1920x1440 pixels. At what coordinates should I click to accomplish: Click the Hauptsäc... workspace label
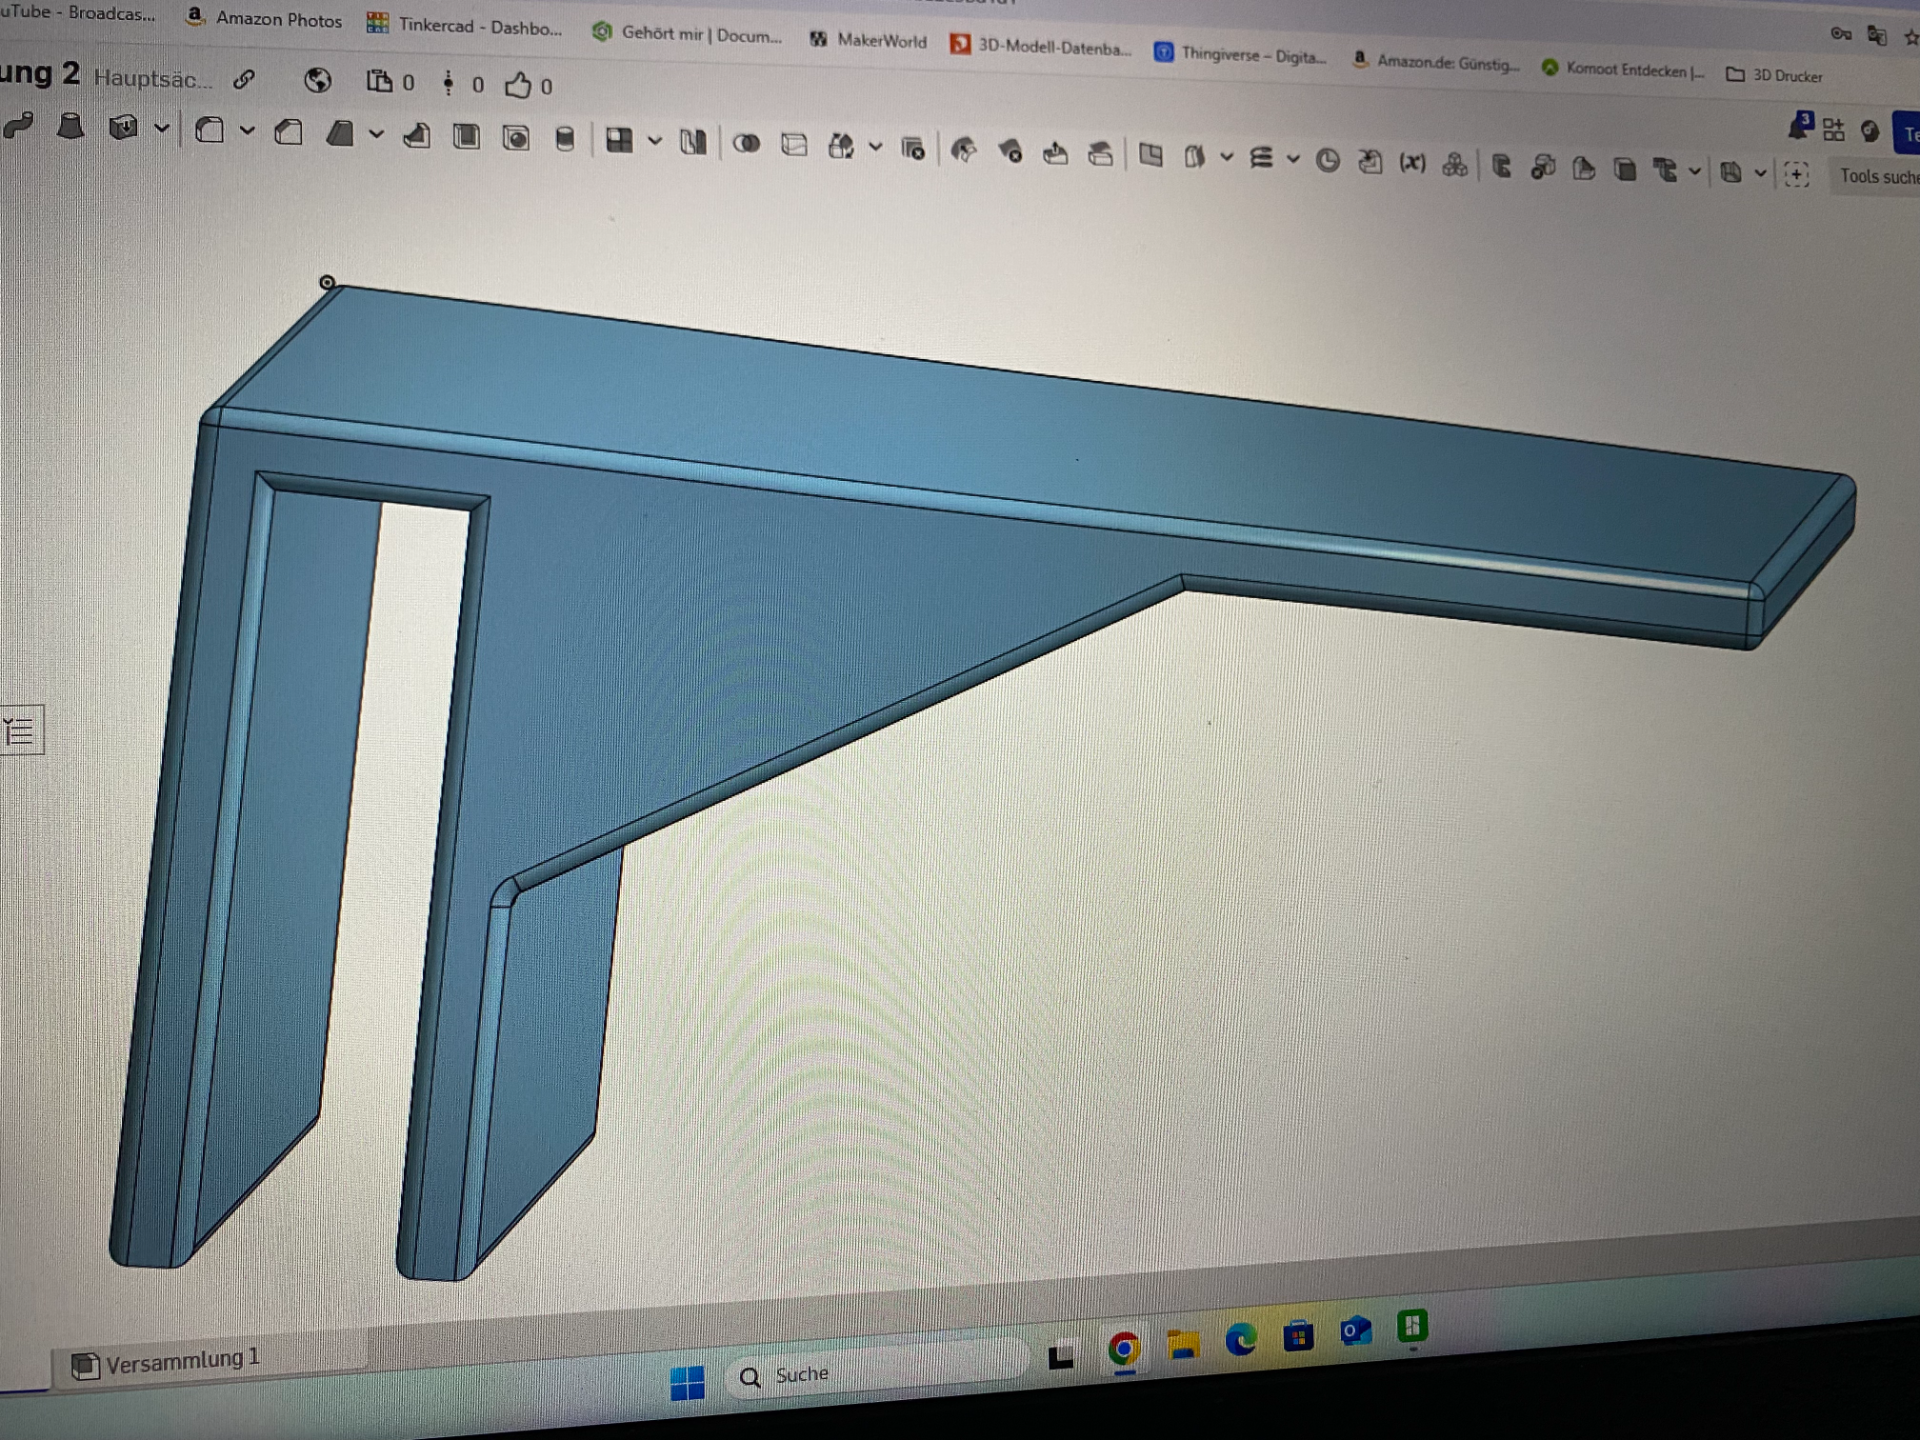click(152, 79)
